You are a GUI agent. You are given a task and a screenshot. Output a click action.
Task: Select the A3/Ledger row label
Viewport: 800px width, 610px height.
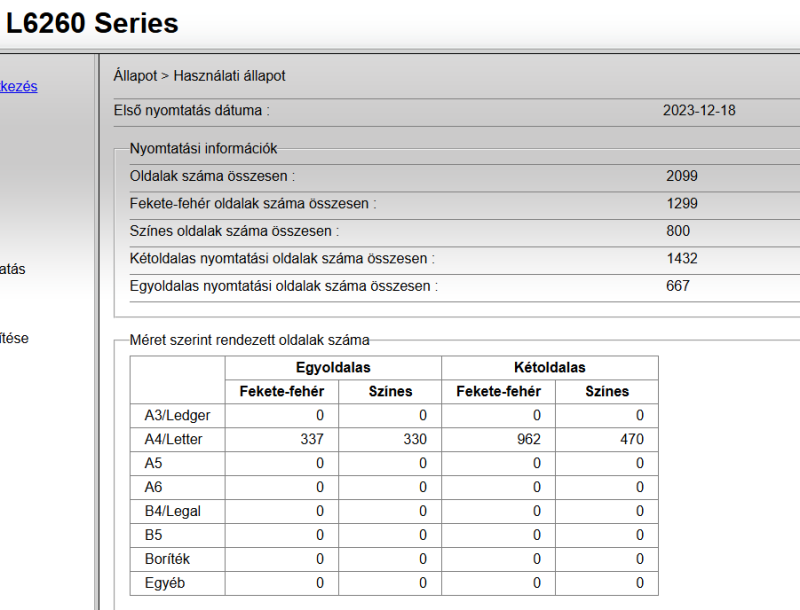(171, 415)
